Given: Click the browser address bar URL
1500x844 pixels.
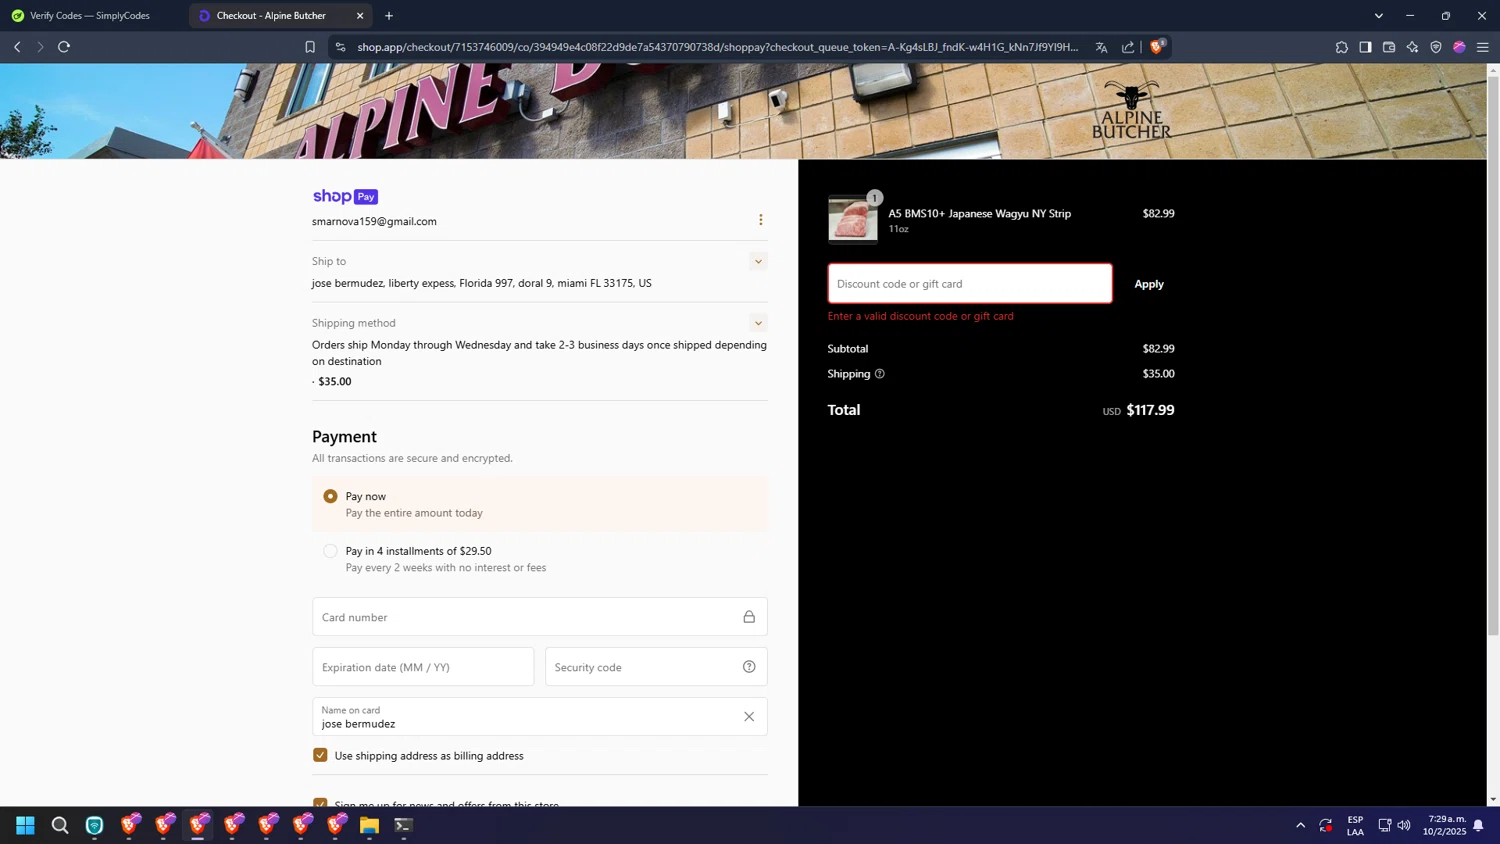Looking at the screenshot, I should (718, 47).
